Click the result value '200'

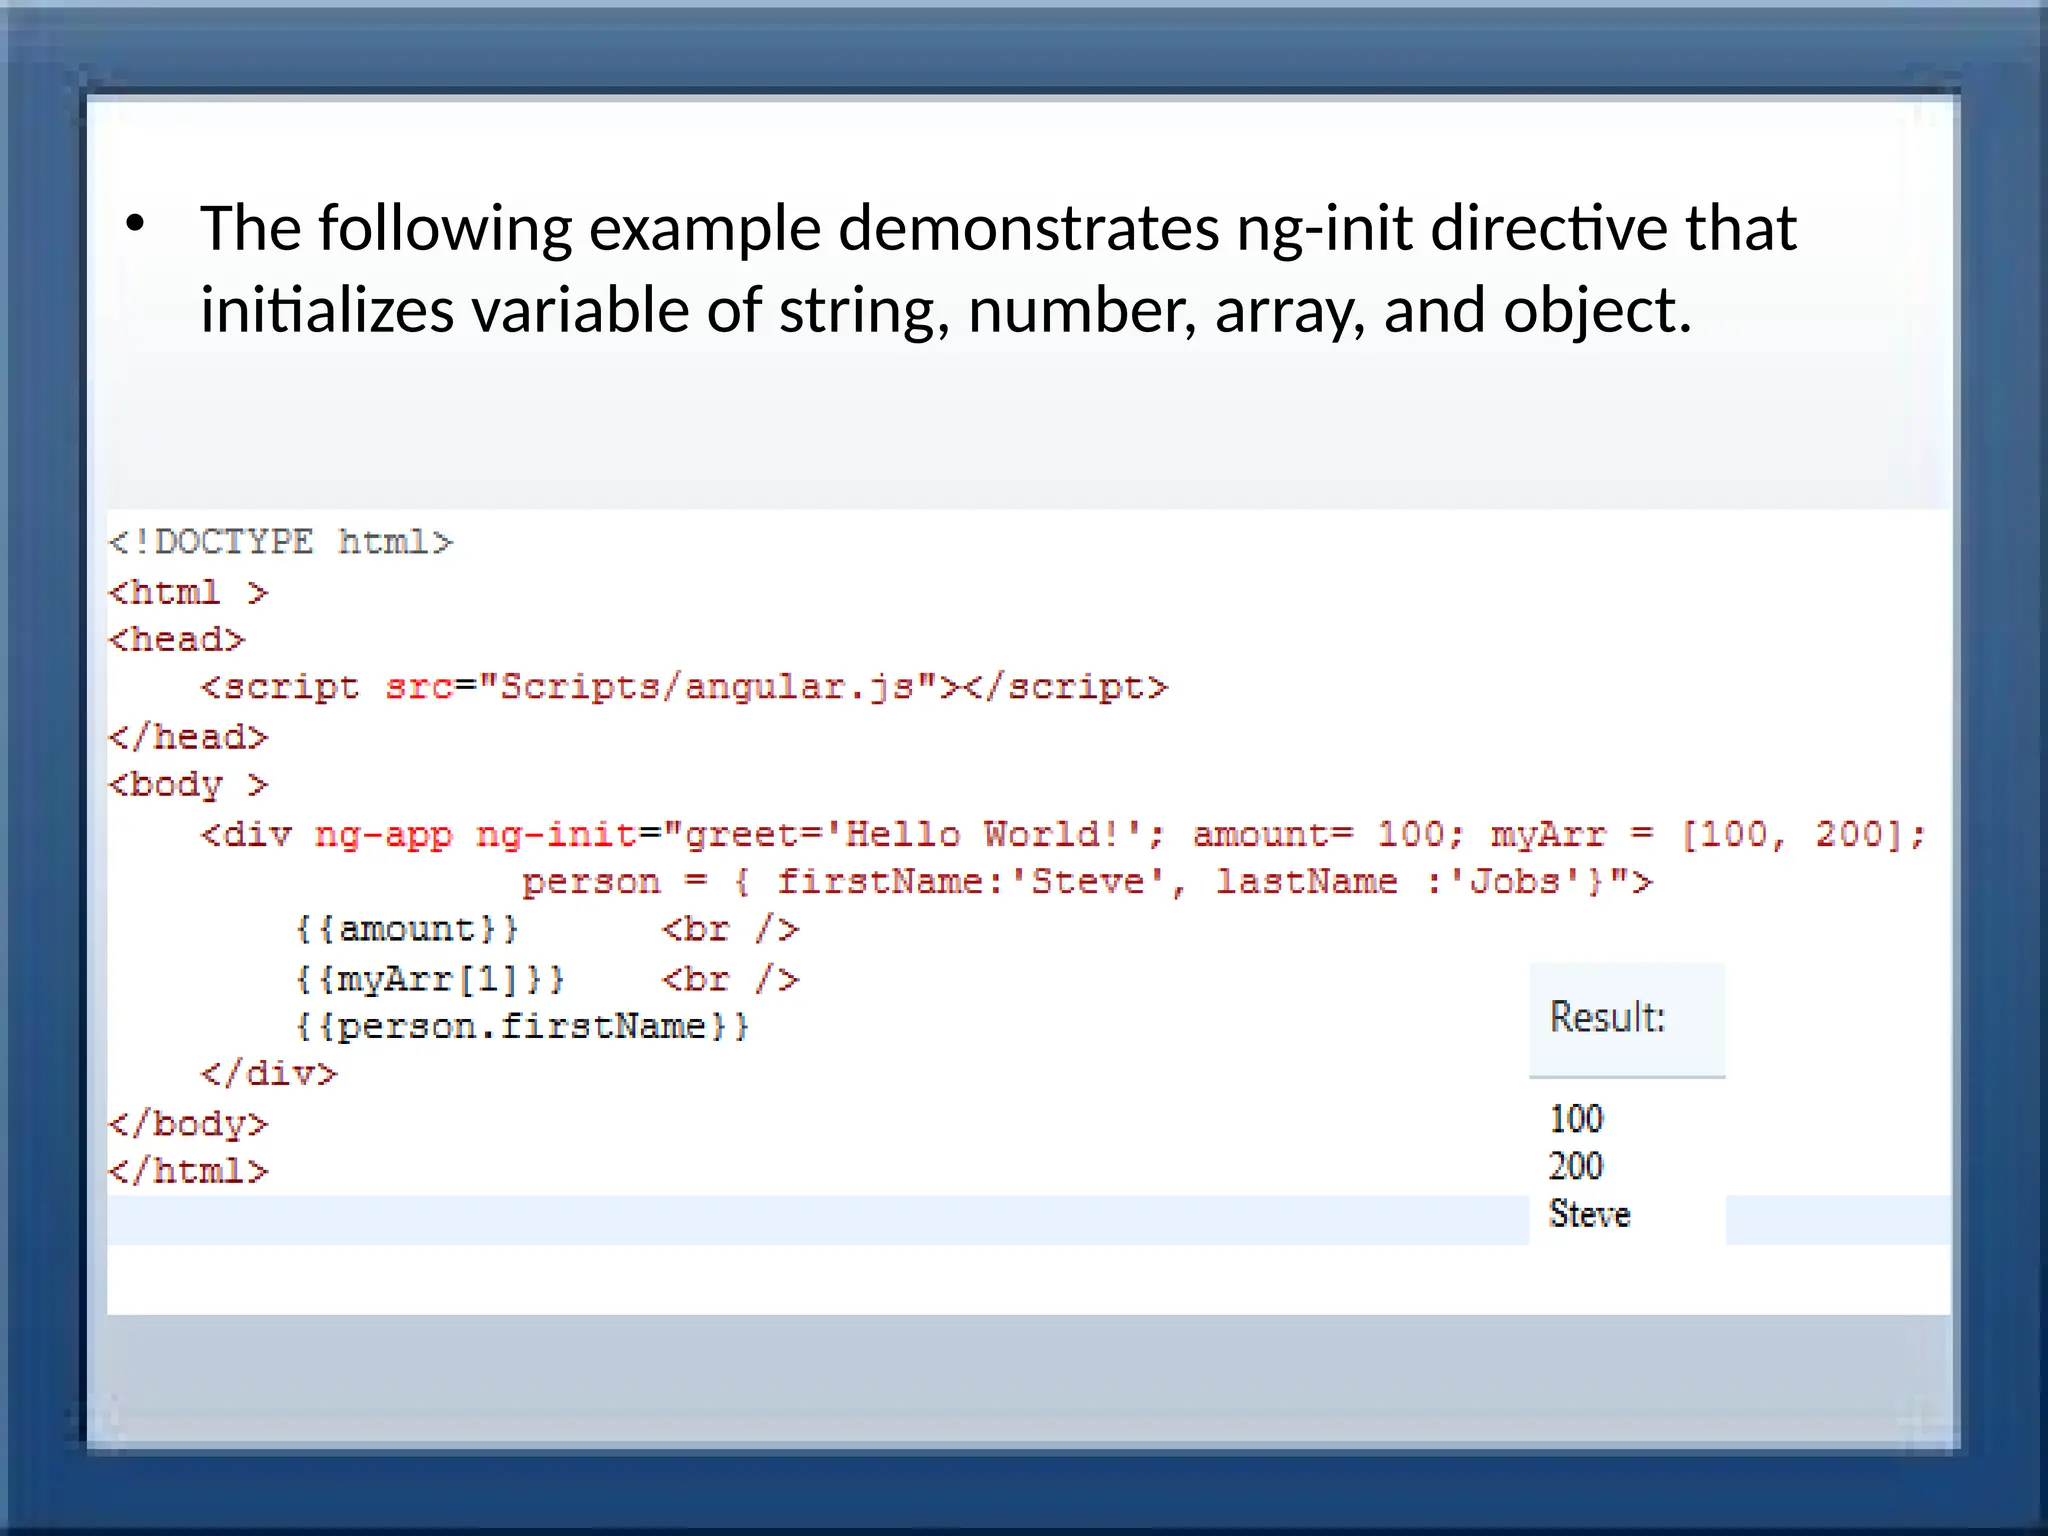click(x=1576, y=1166)
